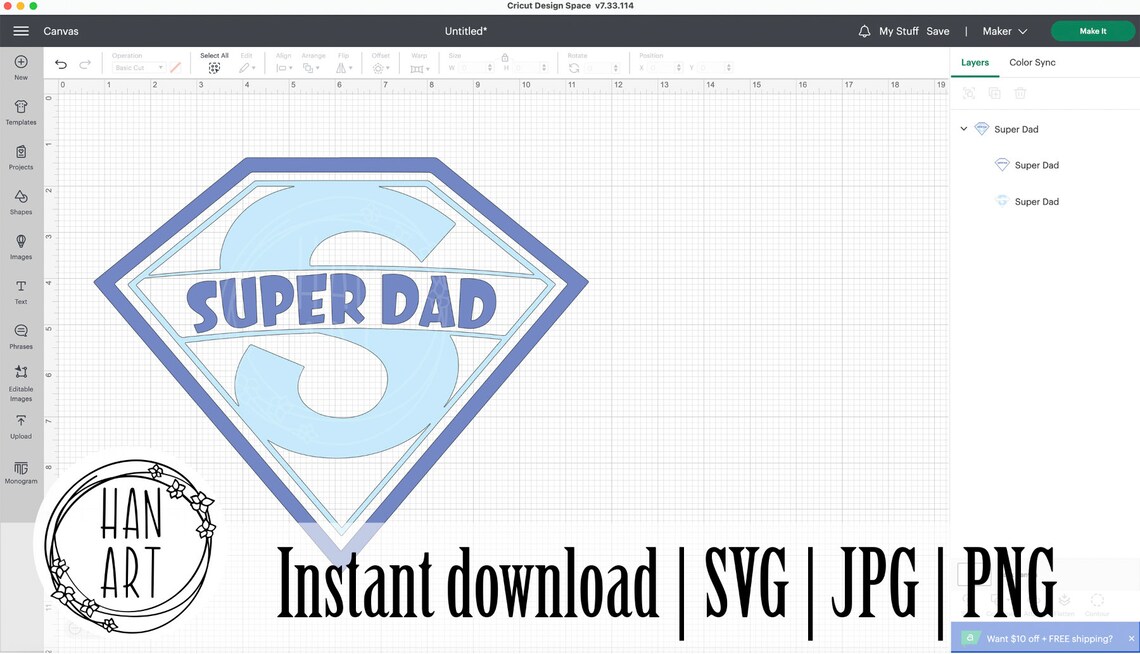This screenshot has height=654, width=1140.
Task: Select the Text tool
Action: [x=20, y=290]
